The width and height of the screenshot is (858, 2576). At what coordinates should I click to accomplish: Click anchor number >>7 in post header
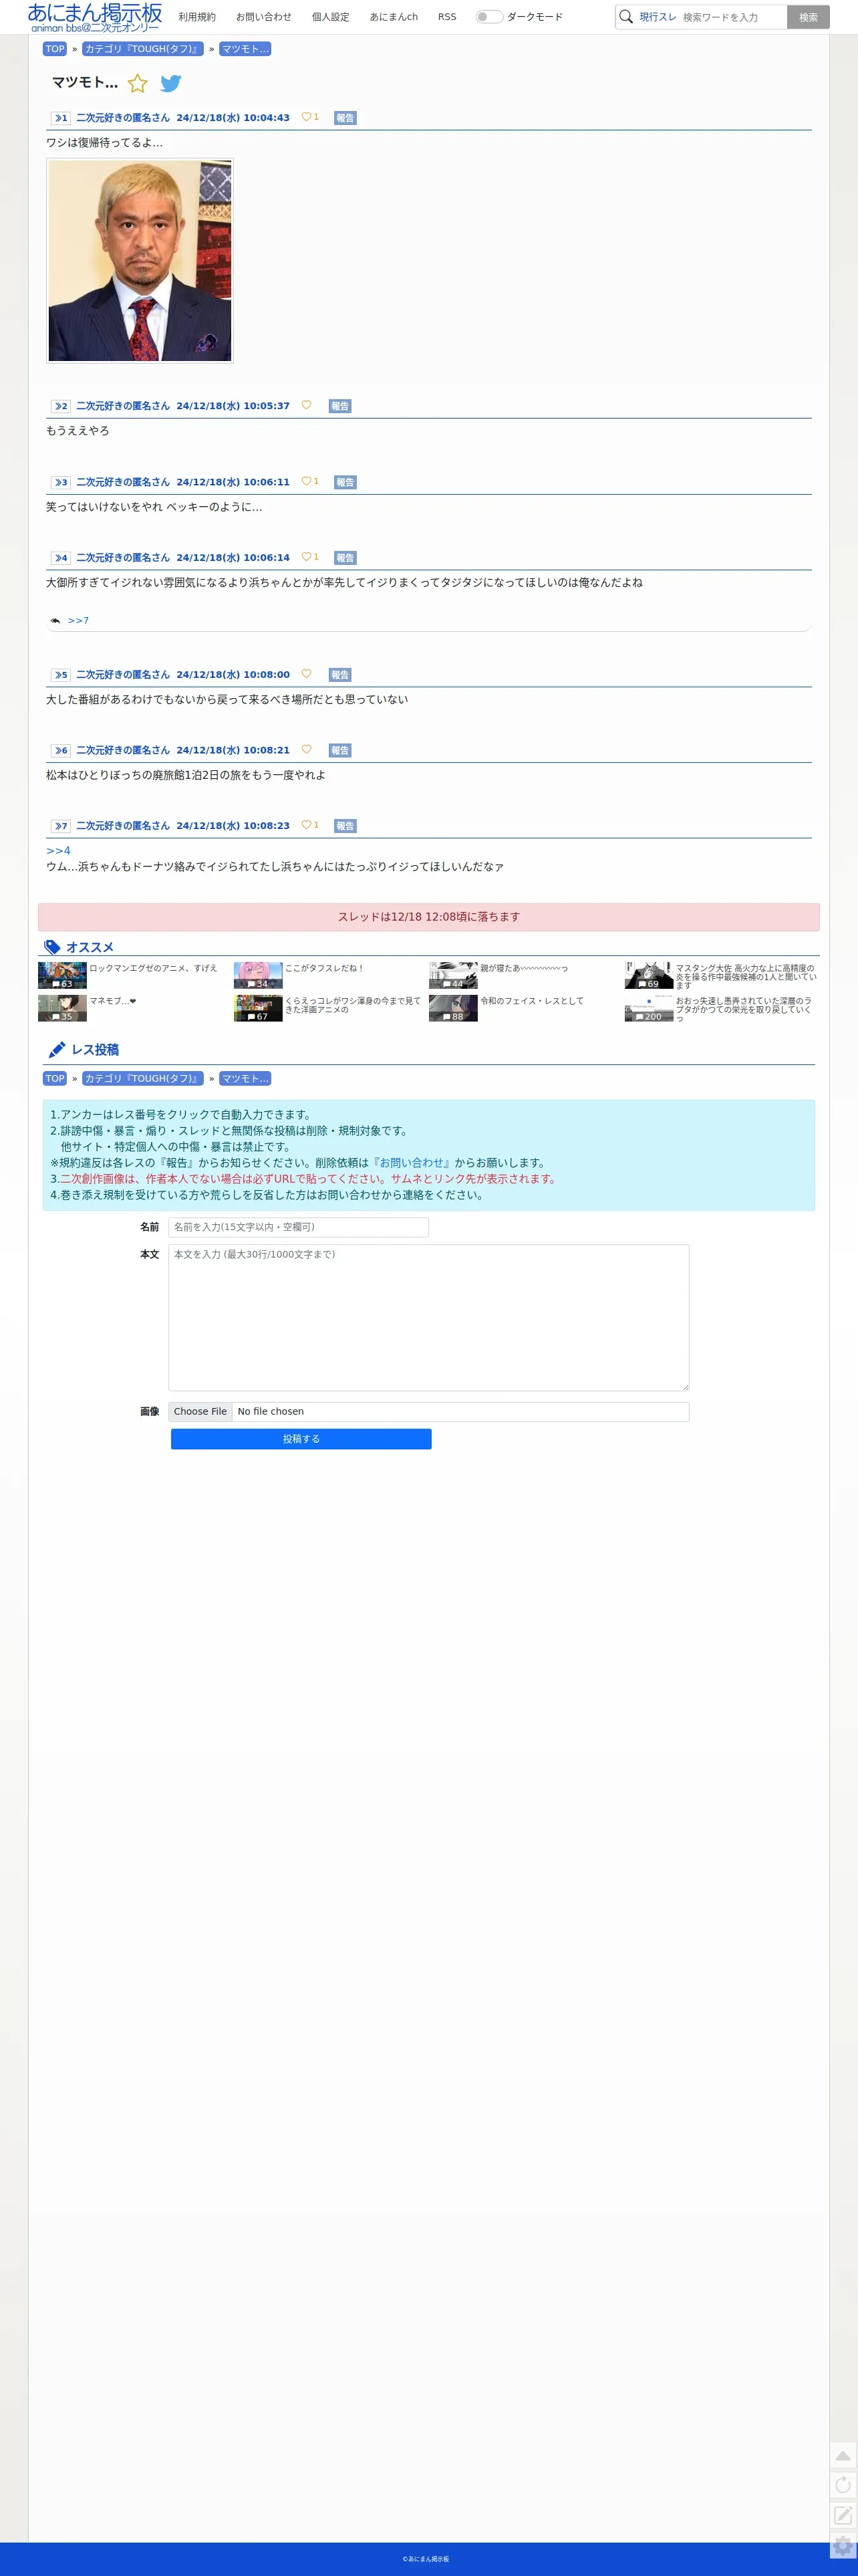tap(60, 826)
